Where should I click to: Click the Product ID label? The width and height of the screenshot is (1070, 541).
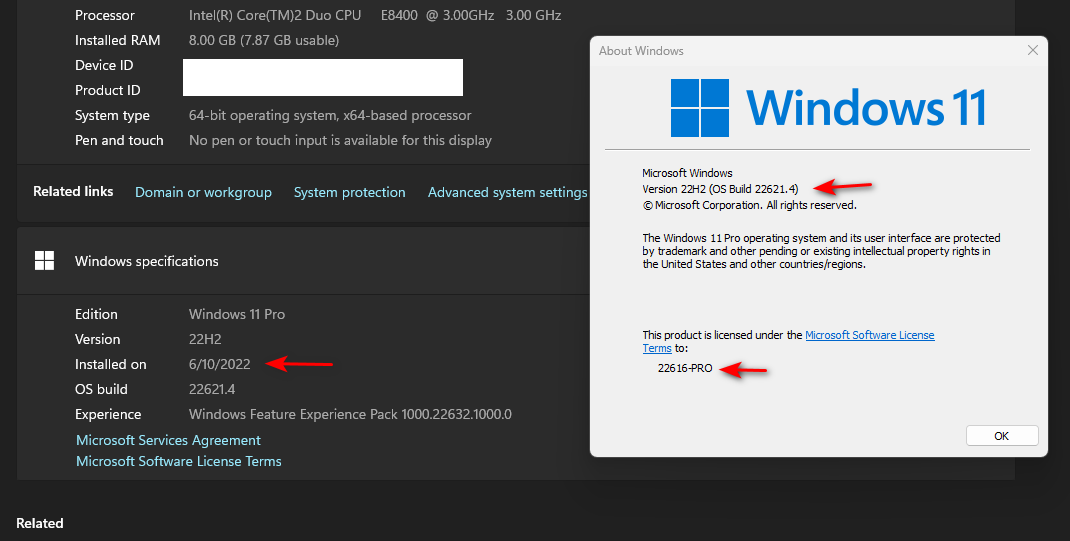pos(108,90)
